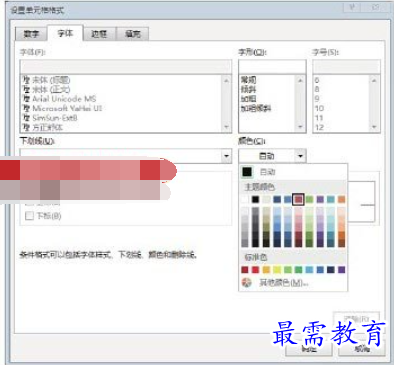The image size is (394, 365).
Task: Pick the selected red theme color swatch
Action: click(x=299, y=199)
